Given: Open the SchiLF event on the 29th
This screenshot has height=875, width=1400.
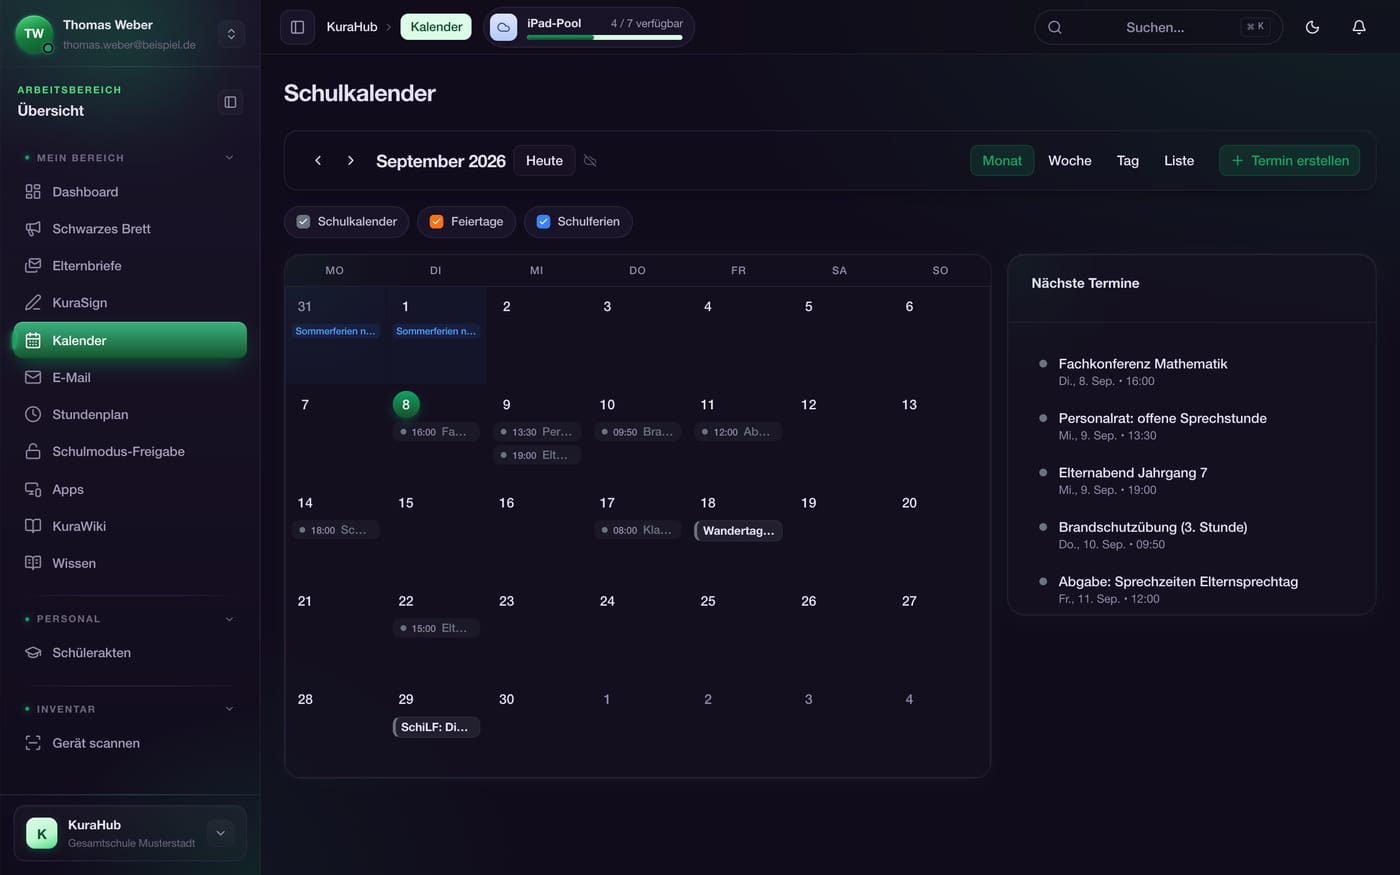Looking at the screenshot, I should pos(436,727).
